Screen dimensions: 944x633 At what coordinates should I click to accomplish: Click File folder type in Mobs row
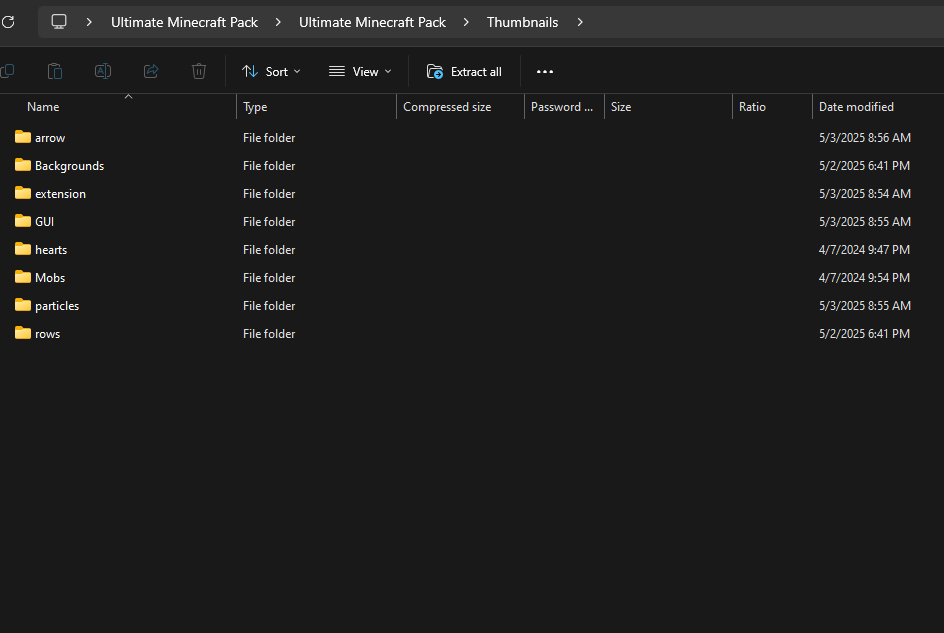tap(269, 278)
